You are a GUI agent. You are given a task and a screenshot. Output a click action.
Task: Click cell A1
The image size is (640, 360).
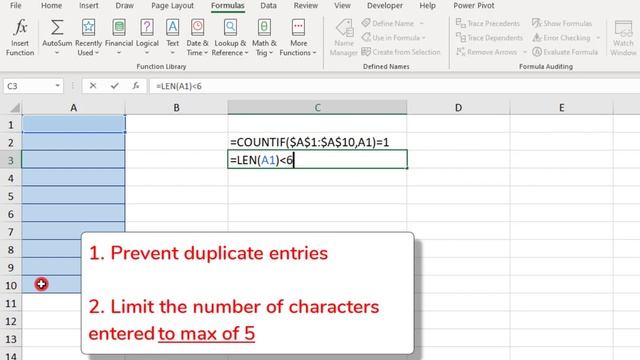(x=73, y=124)
